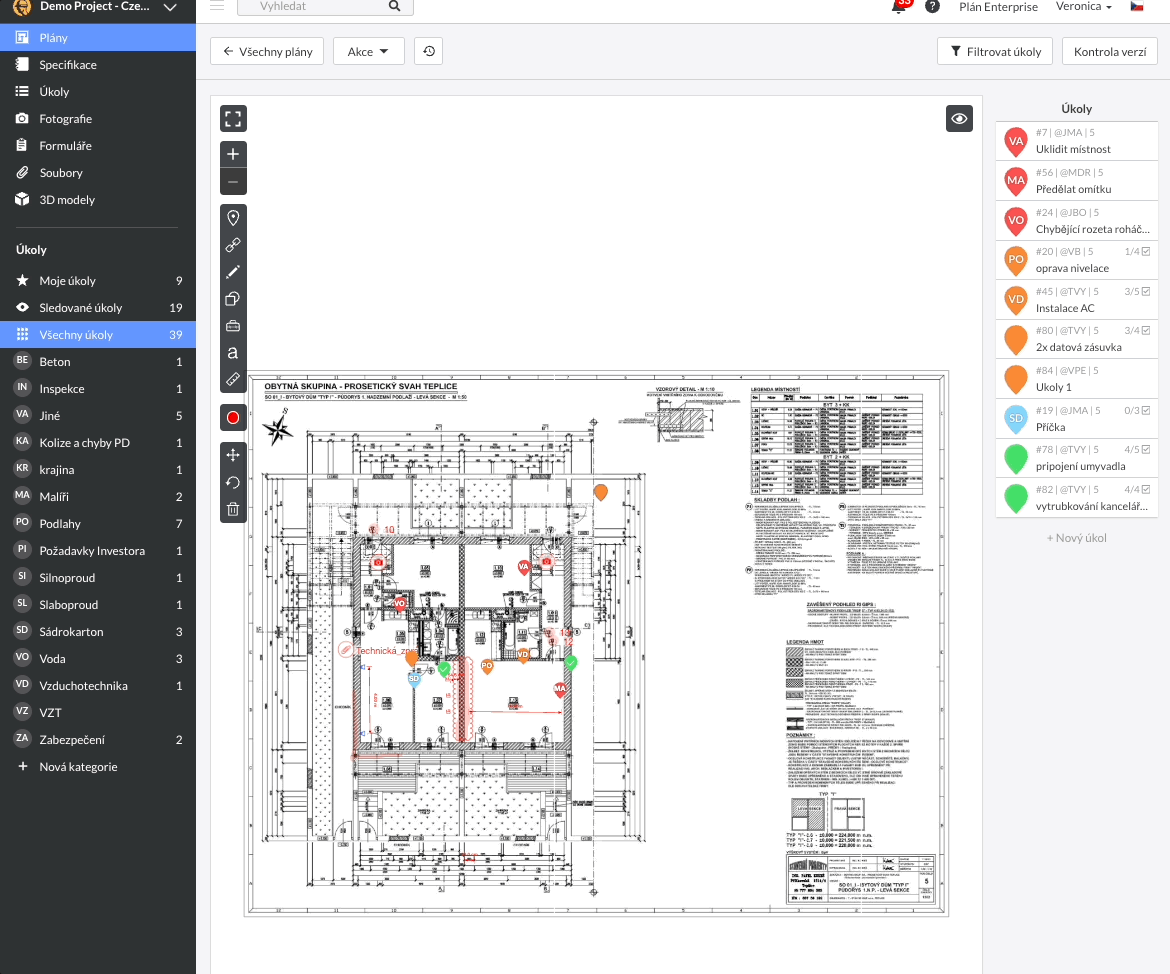
Task: Filter by Sádrokarton category
Action: click(98, 631)
